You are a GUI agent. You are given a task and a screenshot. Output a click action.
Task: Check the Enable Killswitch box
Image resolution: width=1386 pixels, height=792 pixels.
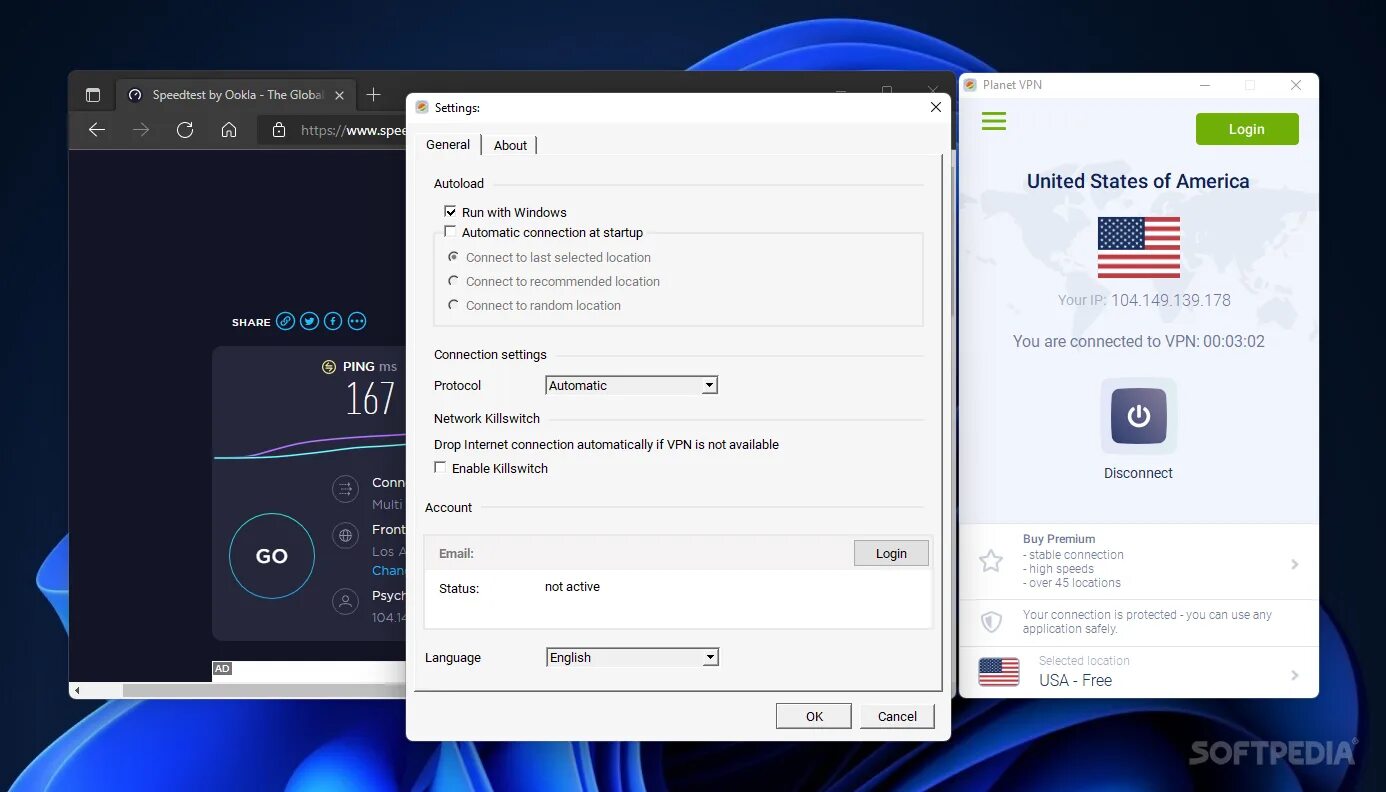point(440,468)
